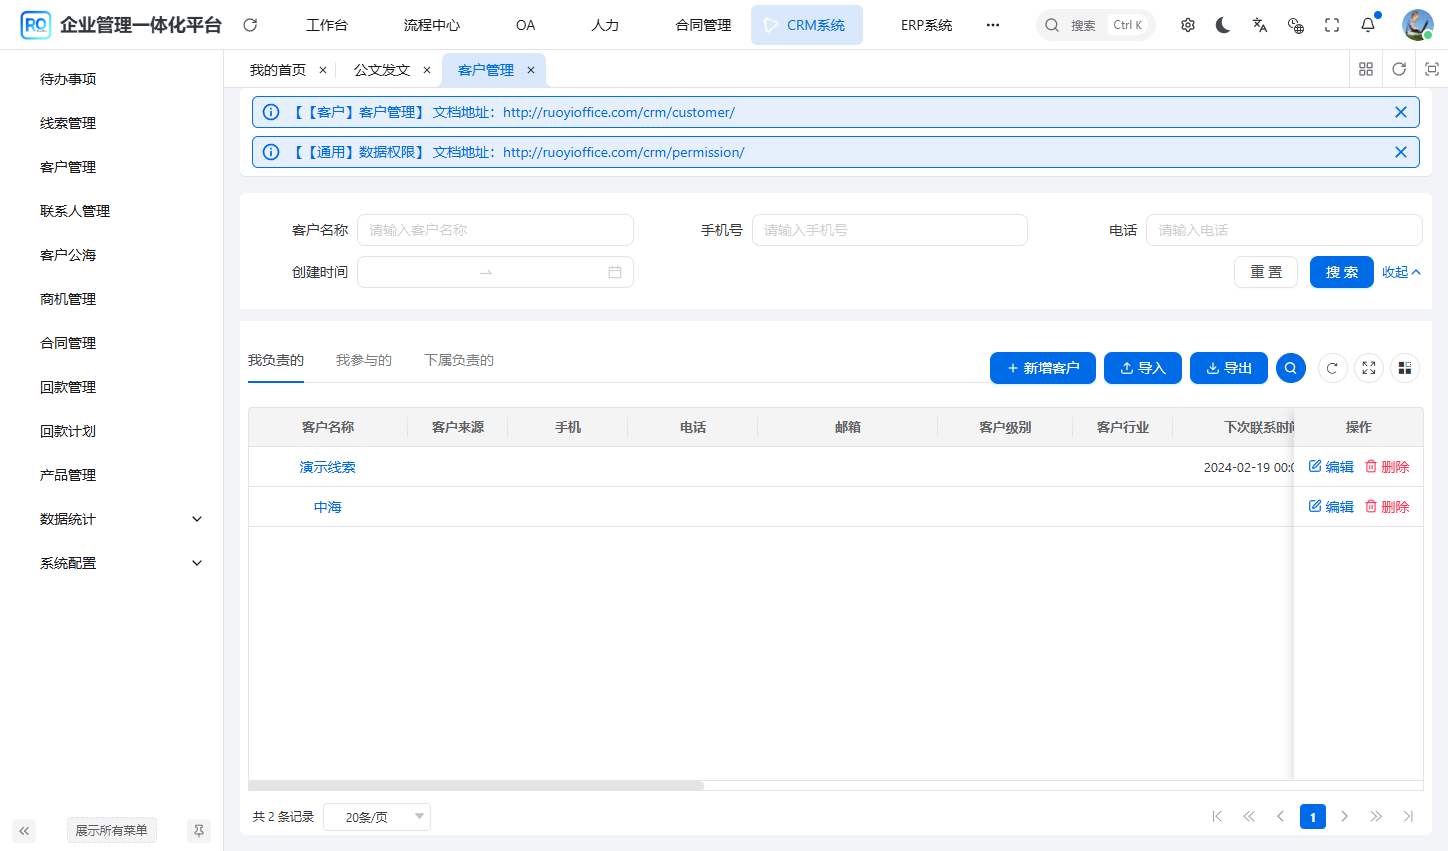Click the horizontal table scrollbar

pos(476,785)
